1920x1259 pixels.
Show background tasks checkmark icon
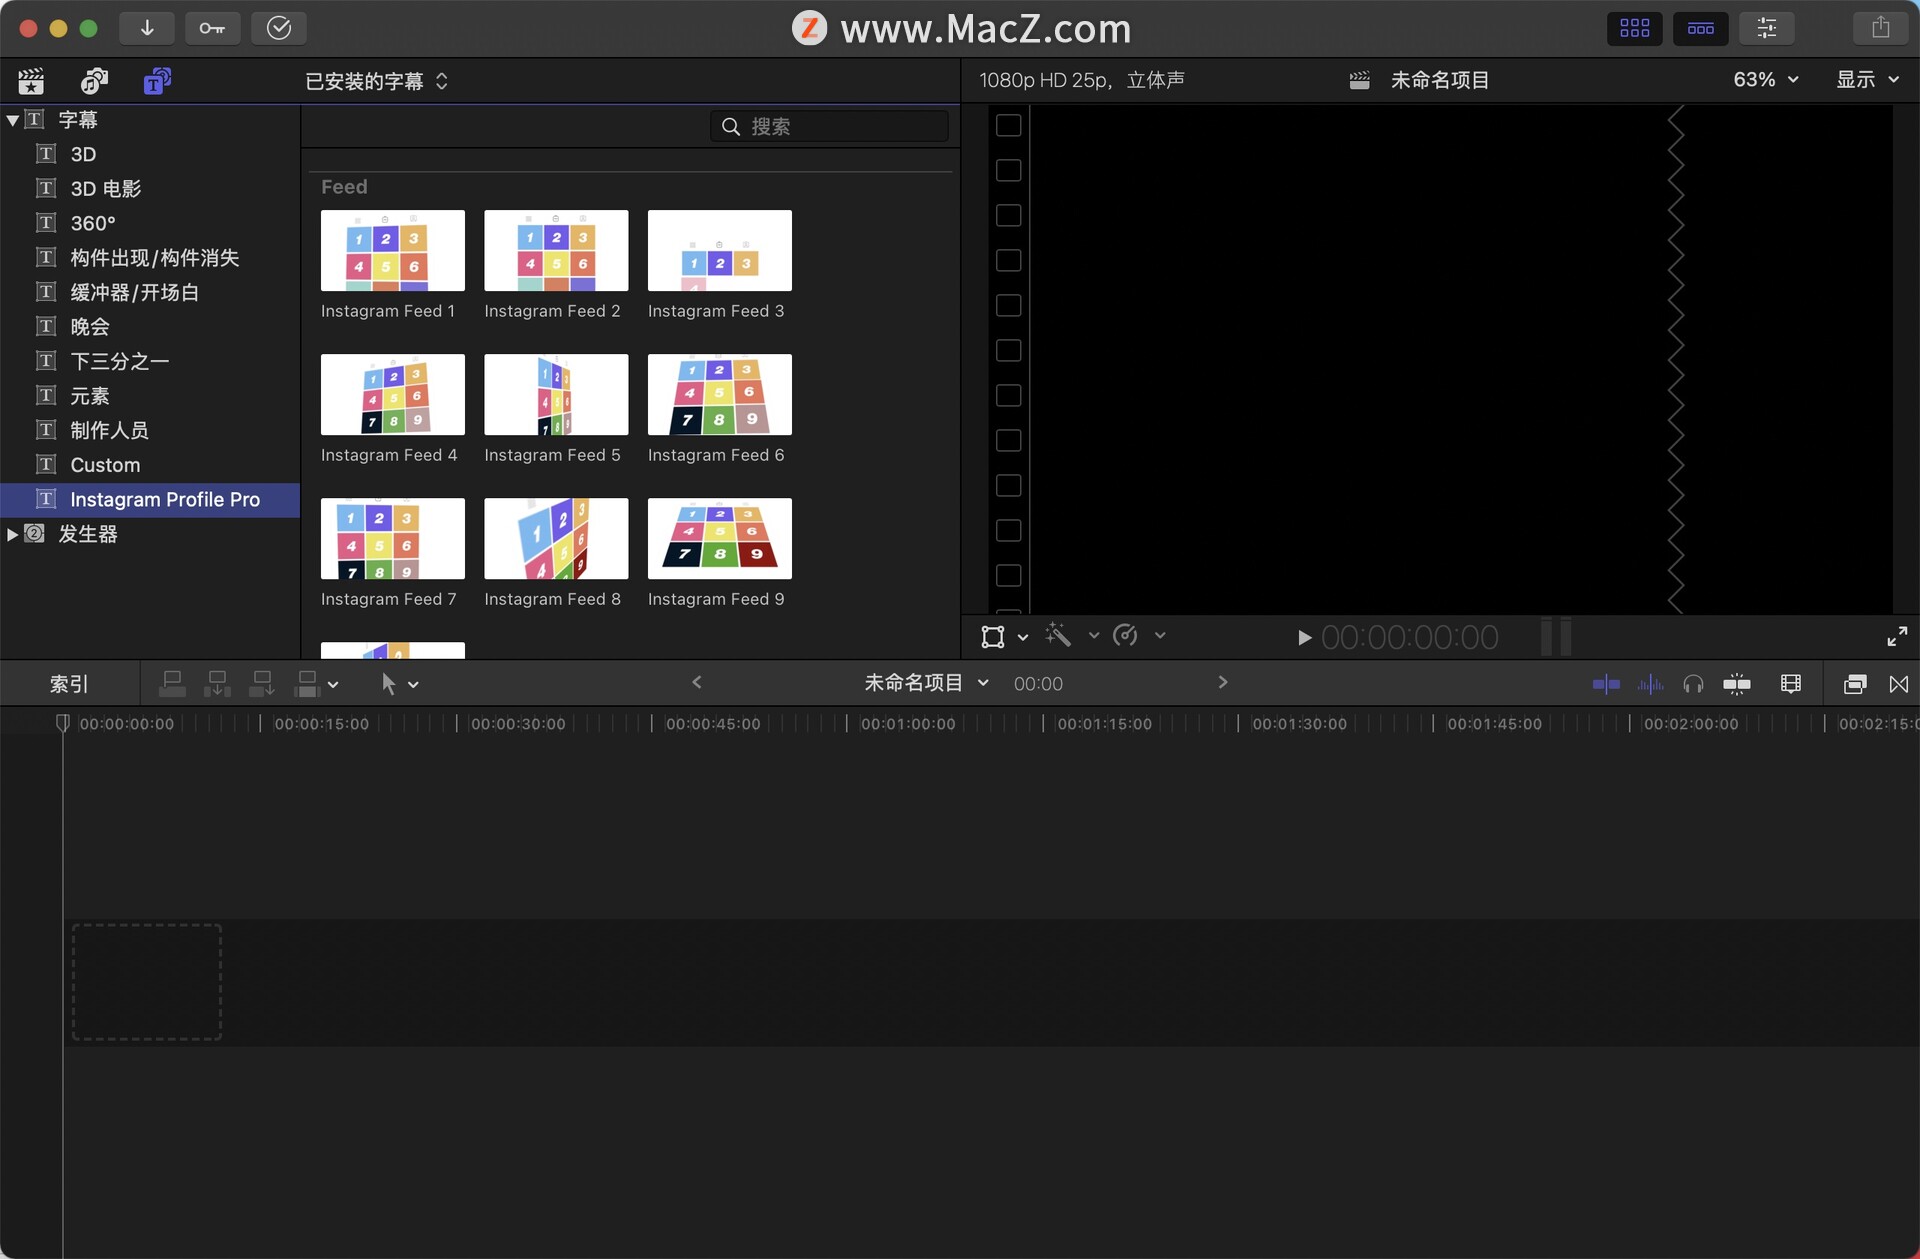click(279, 28)
